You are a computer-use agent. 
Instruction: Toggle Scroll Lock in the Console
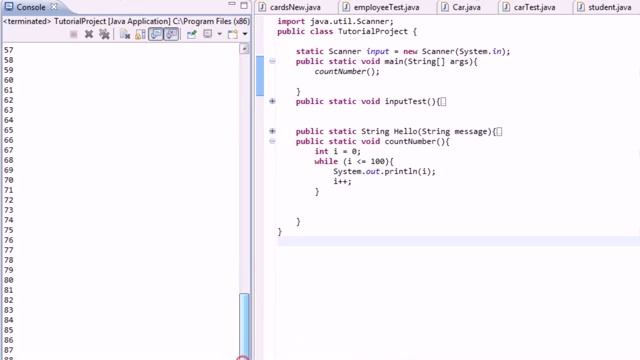[140, 34]
